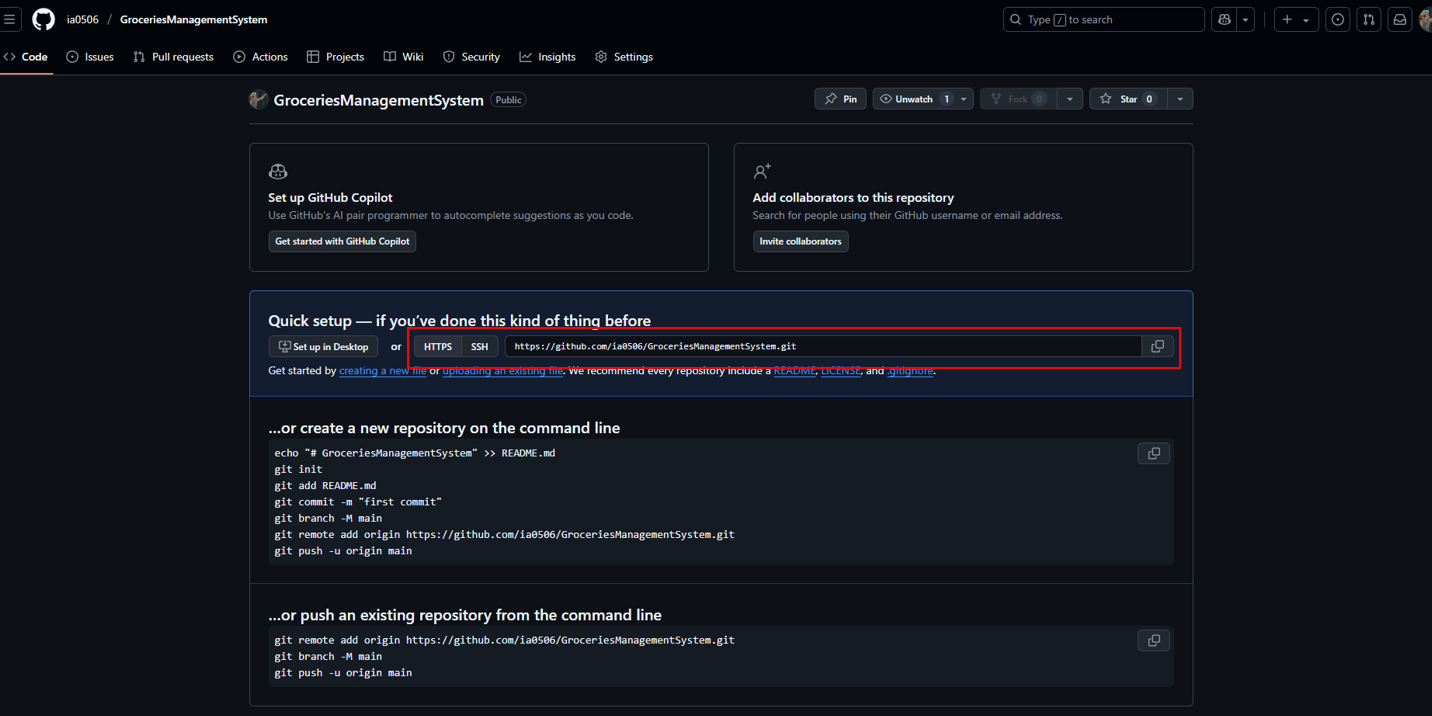Expand the new item plus dropdown
Viewport: 1432px width, 716px height.
pos(1305,19)
